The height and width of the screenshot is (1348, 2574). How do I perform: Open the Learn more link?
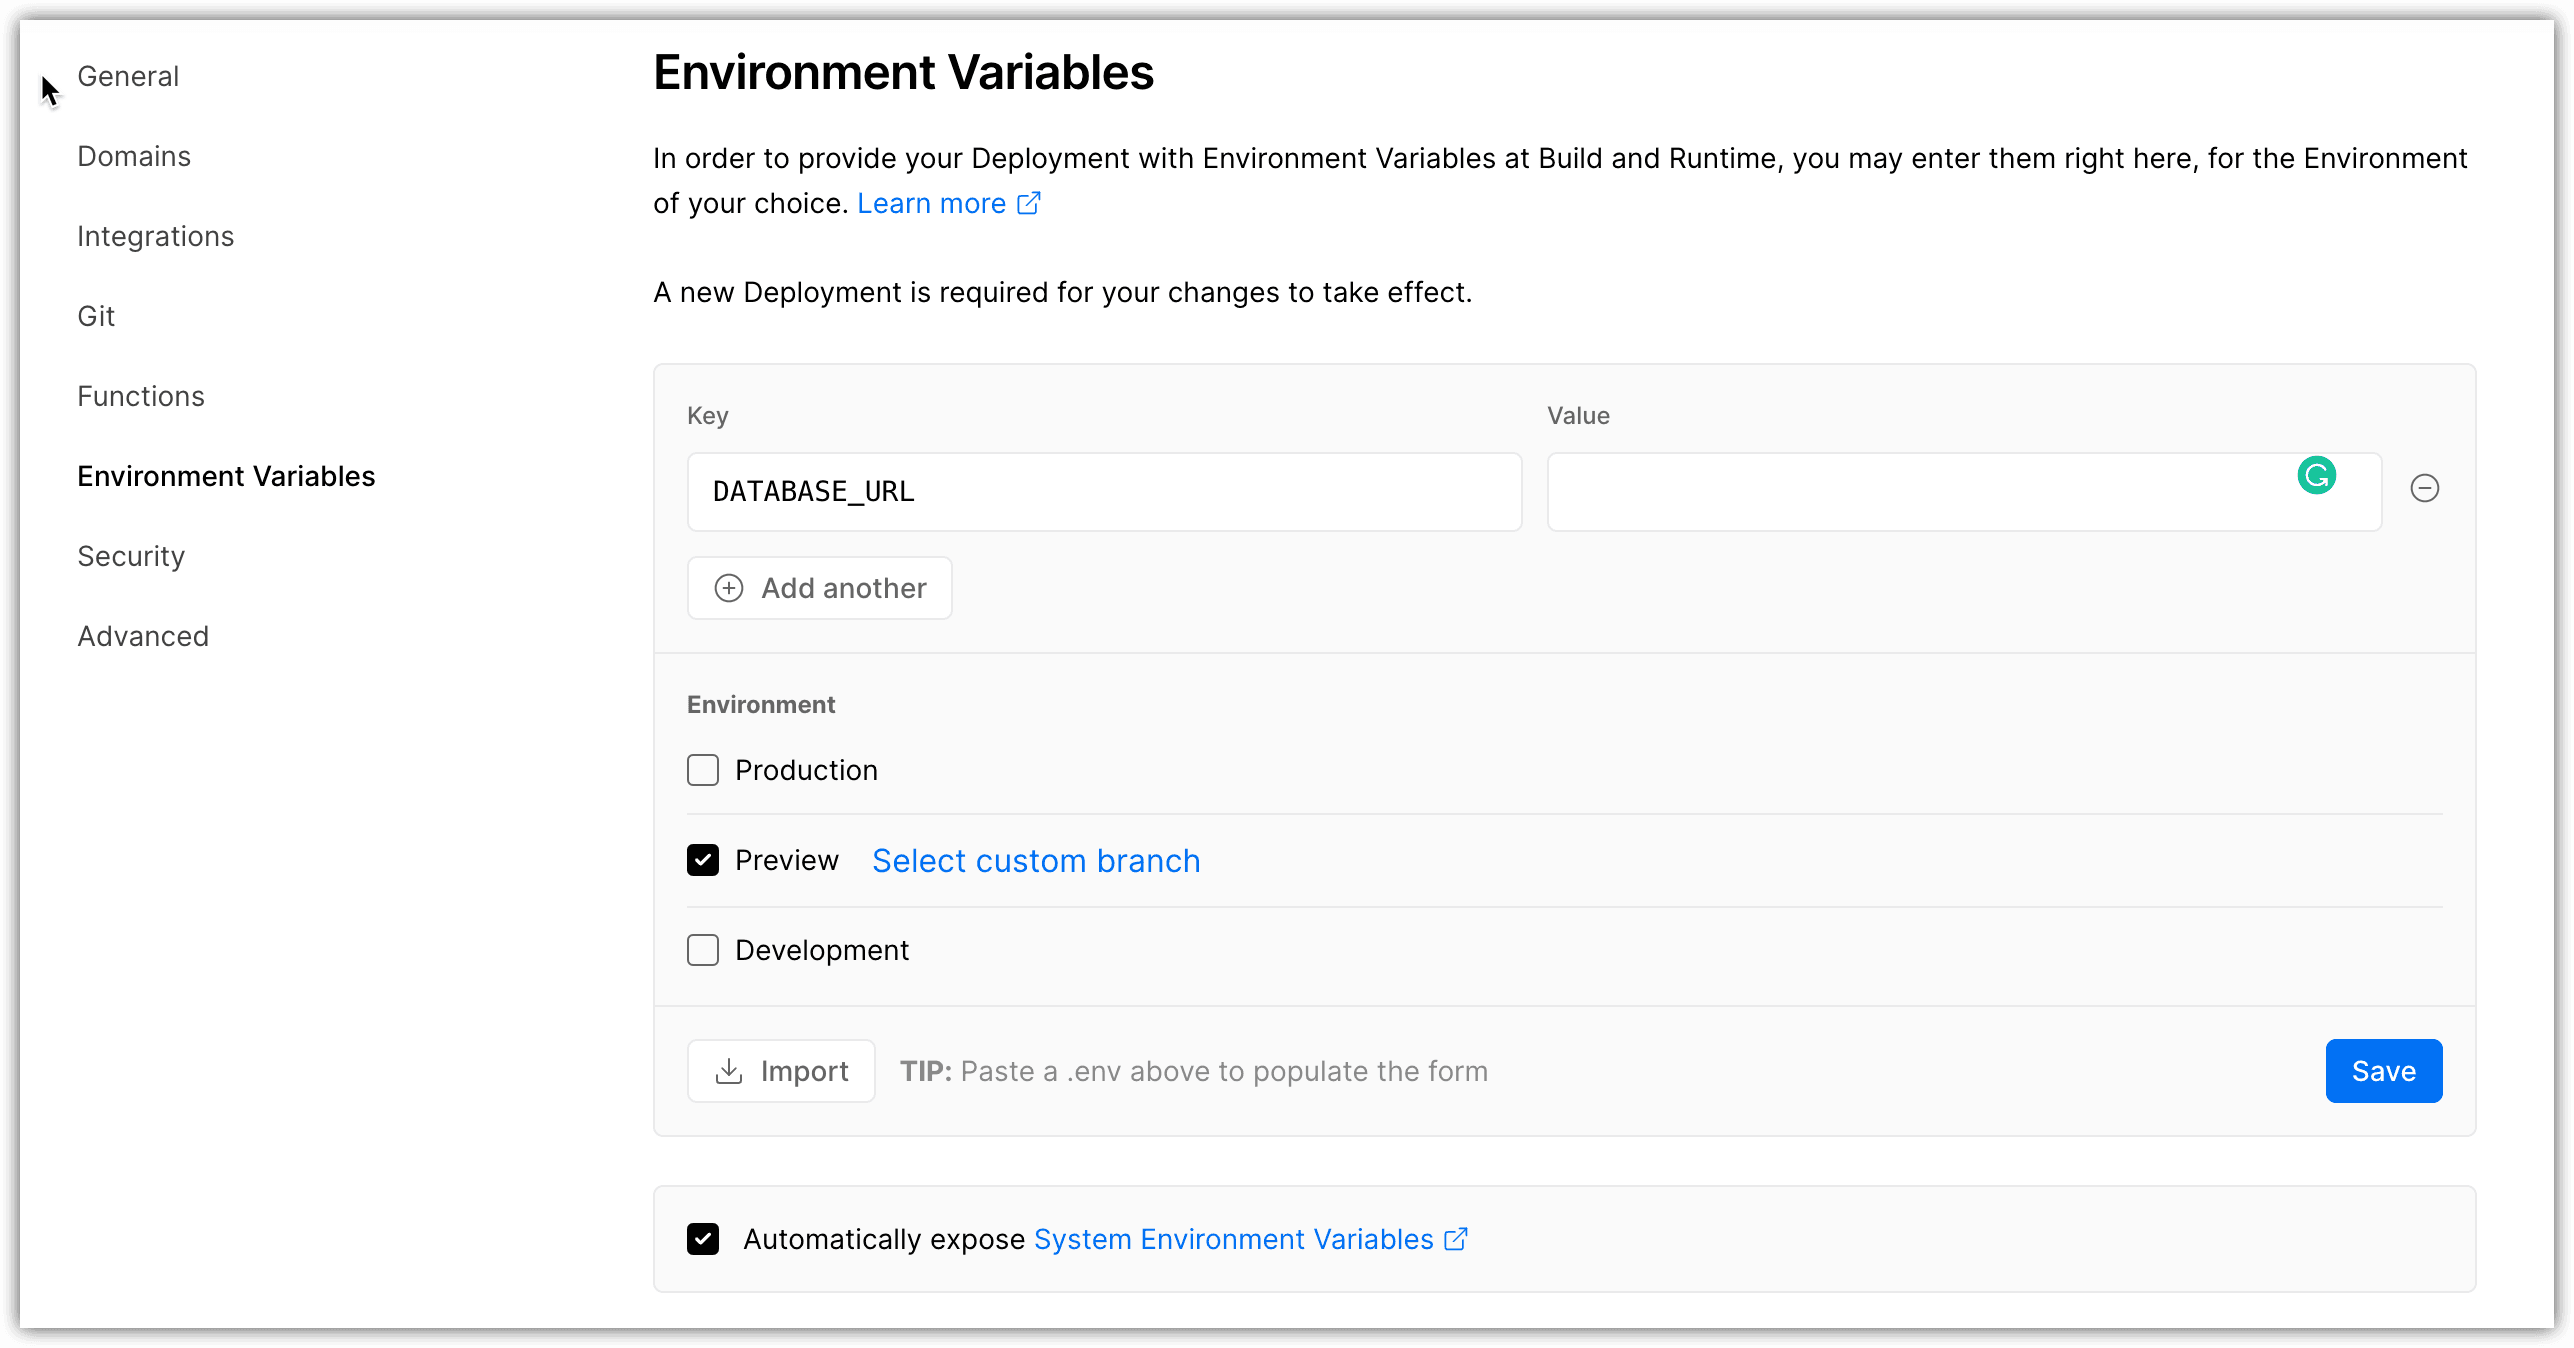[x=931, y=203]
